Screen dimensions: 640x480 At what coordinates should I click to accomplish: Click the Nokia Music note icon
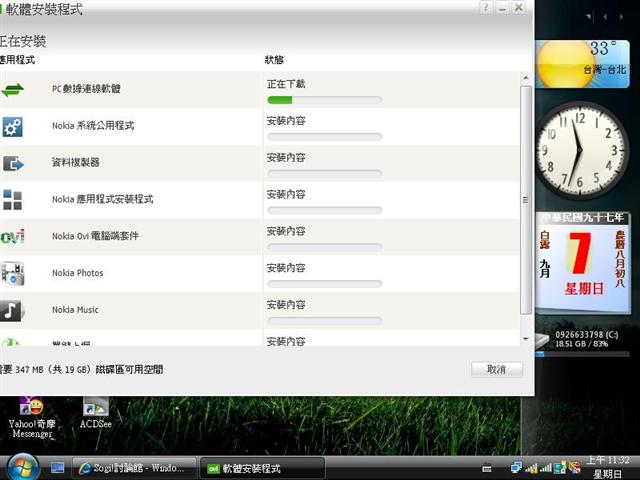pyautogui.click(x=11, y=311)
